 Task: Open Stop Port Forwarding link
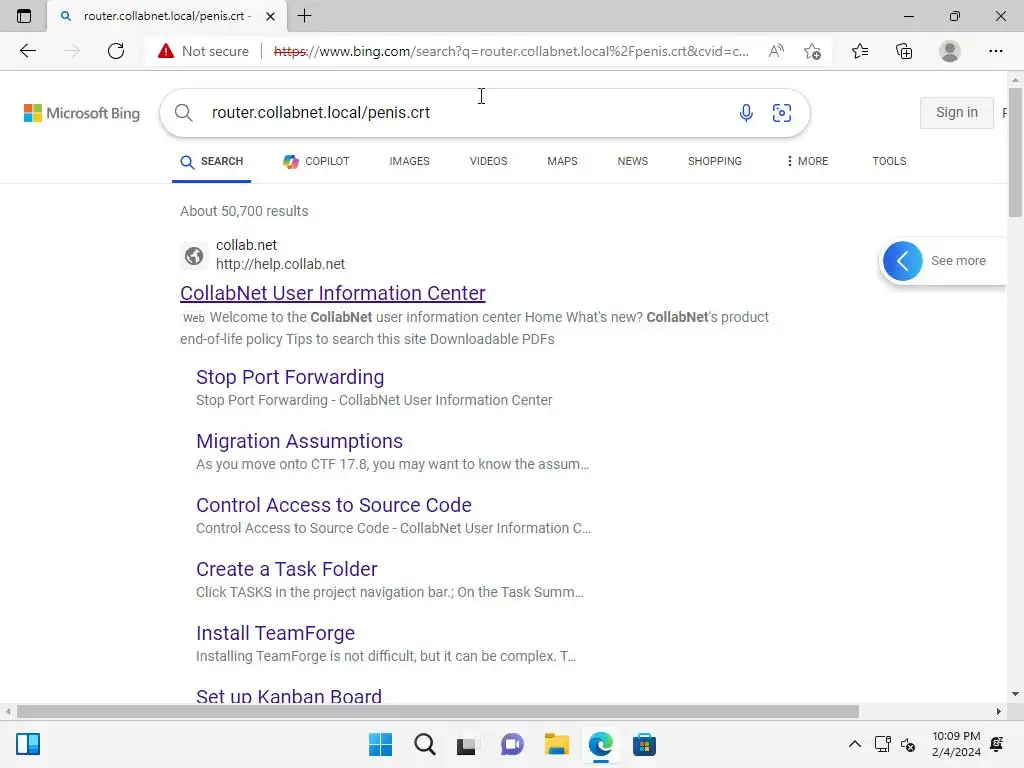coord(290,377)
